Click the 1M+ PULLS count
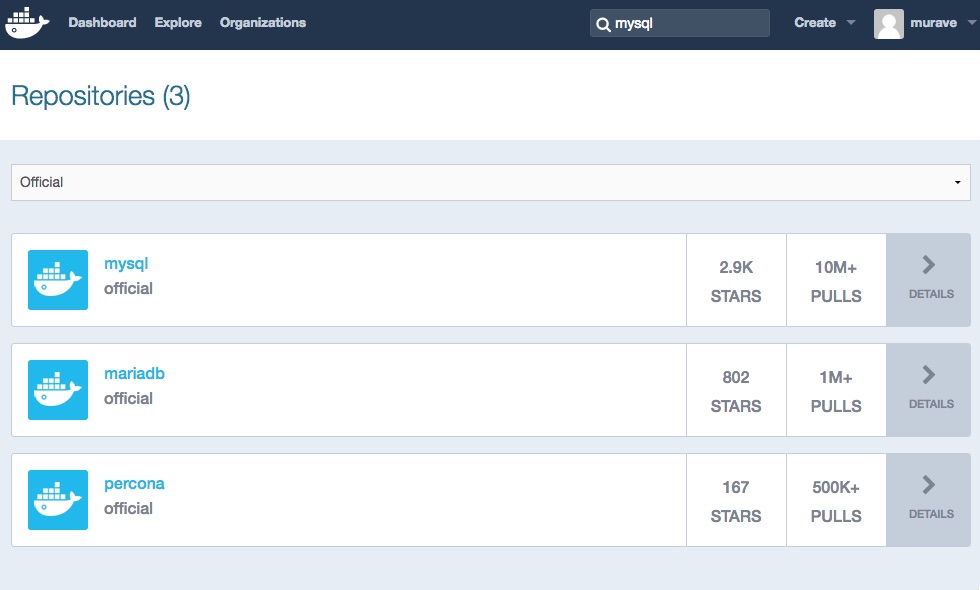 pyautogui.click(x=836, y=391)
